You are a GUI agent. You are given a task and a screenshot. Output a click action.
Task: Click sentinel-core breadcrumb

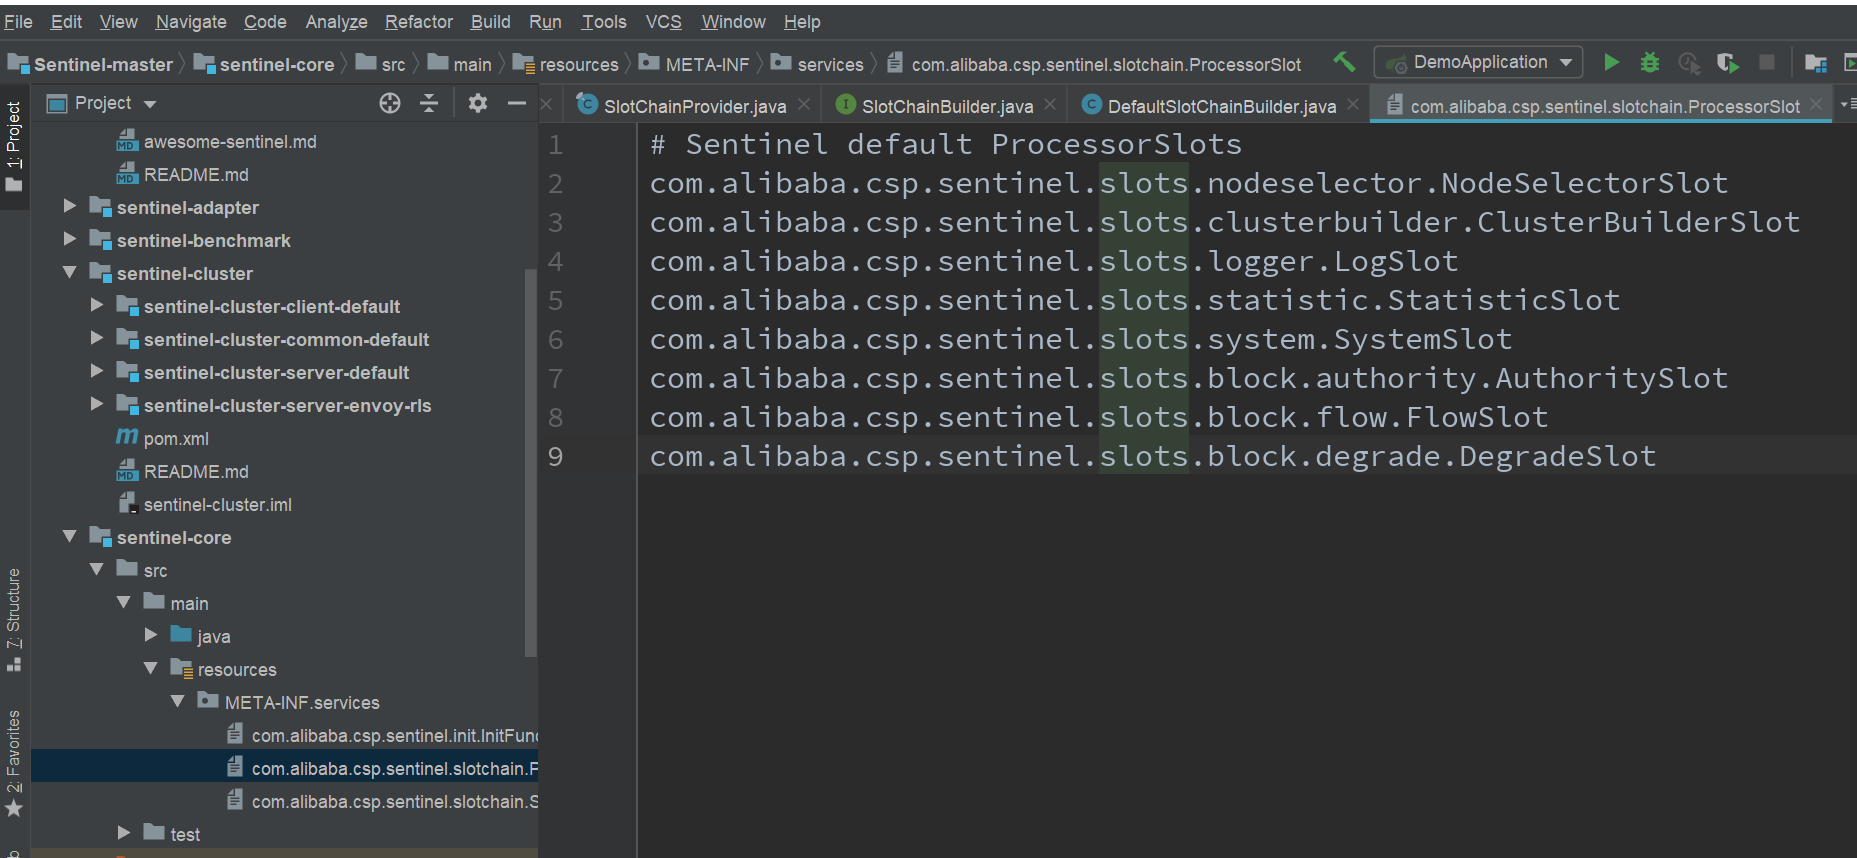277,65
